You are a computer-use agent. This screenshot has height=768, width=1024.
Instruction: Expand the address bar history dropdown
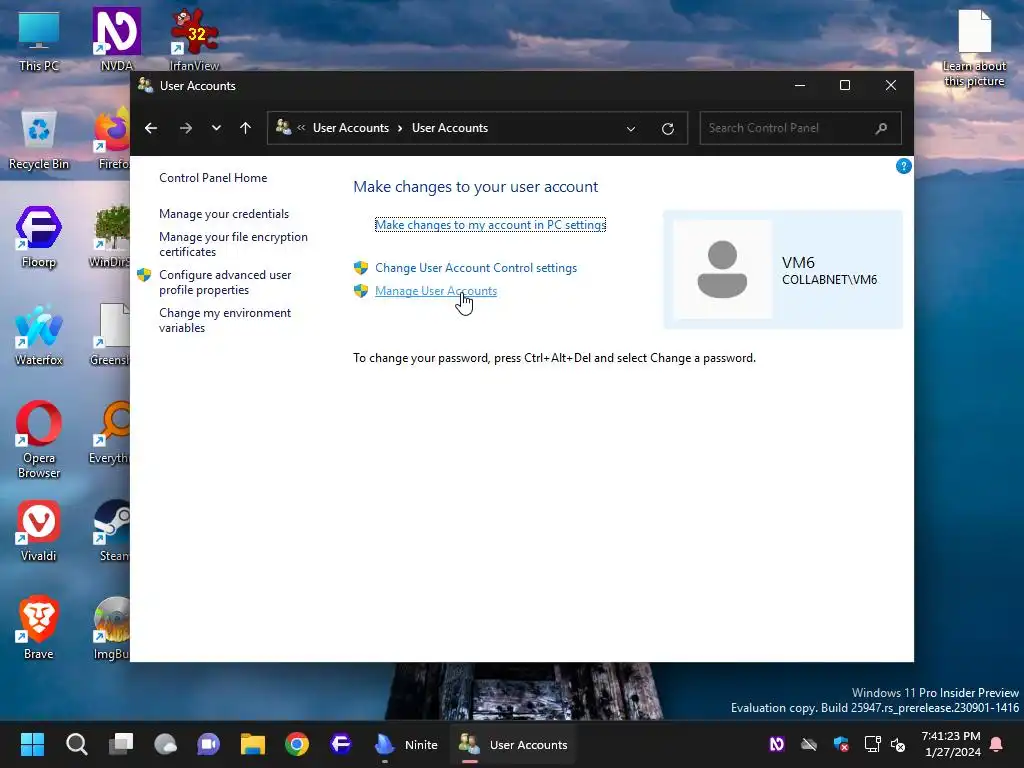click(631, 129)
